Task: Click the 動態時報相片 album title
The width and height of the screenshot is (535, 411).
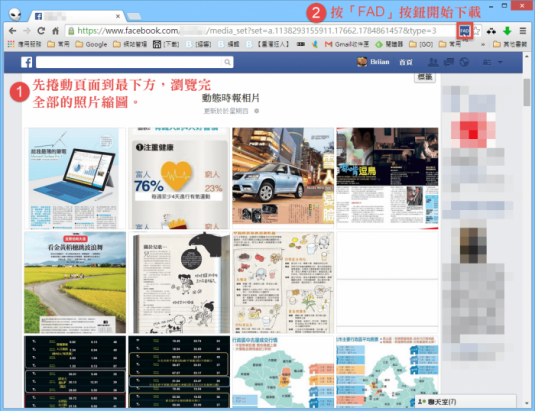Action: pyautogui.click(x=230, y=98)
